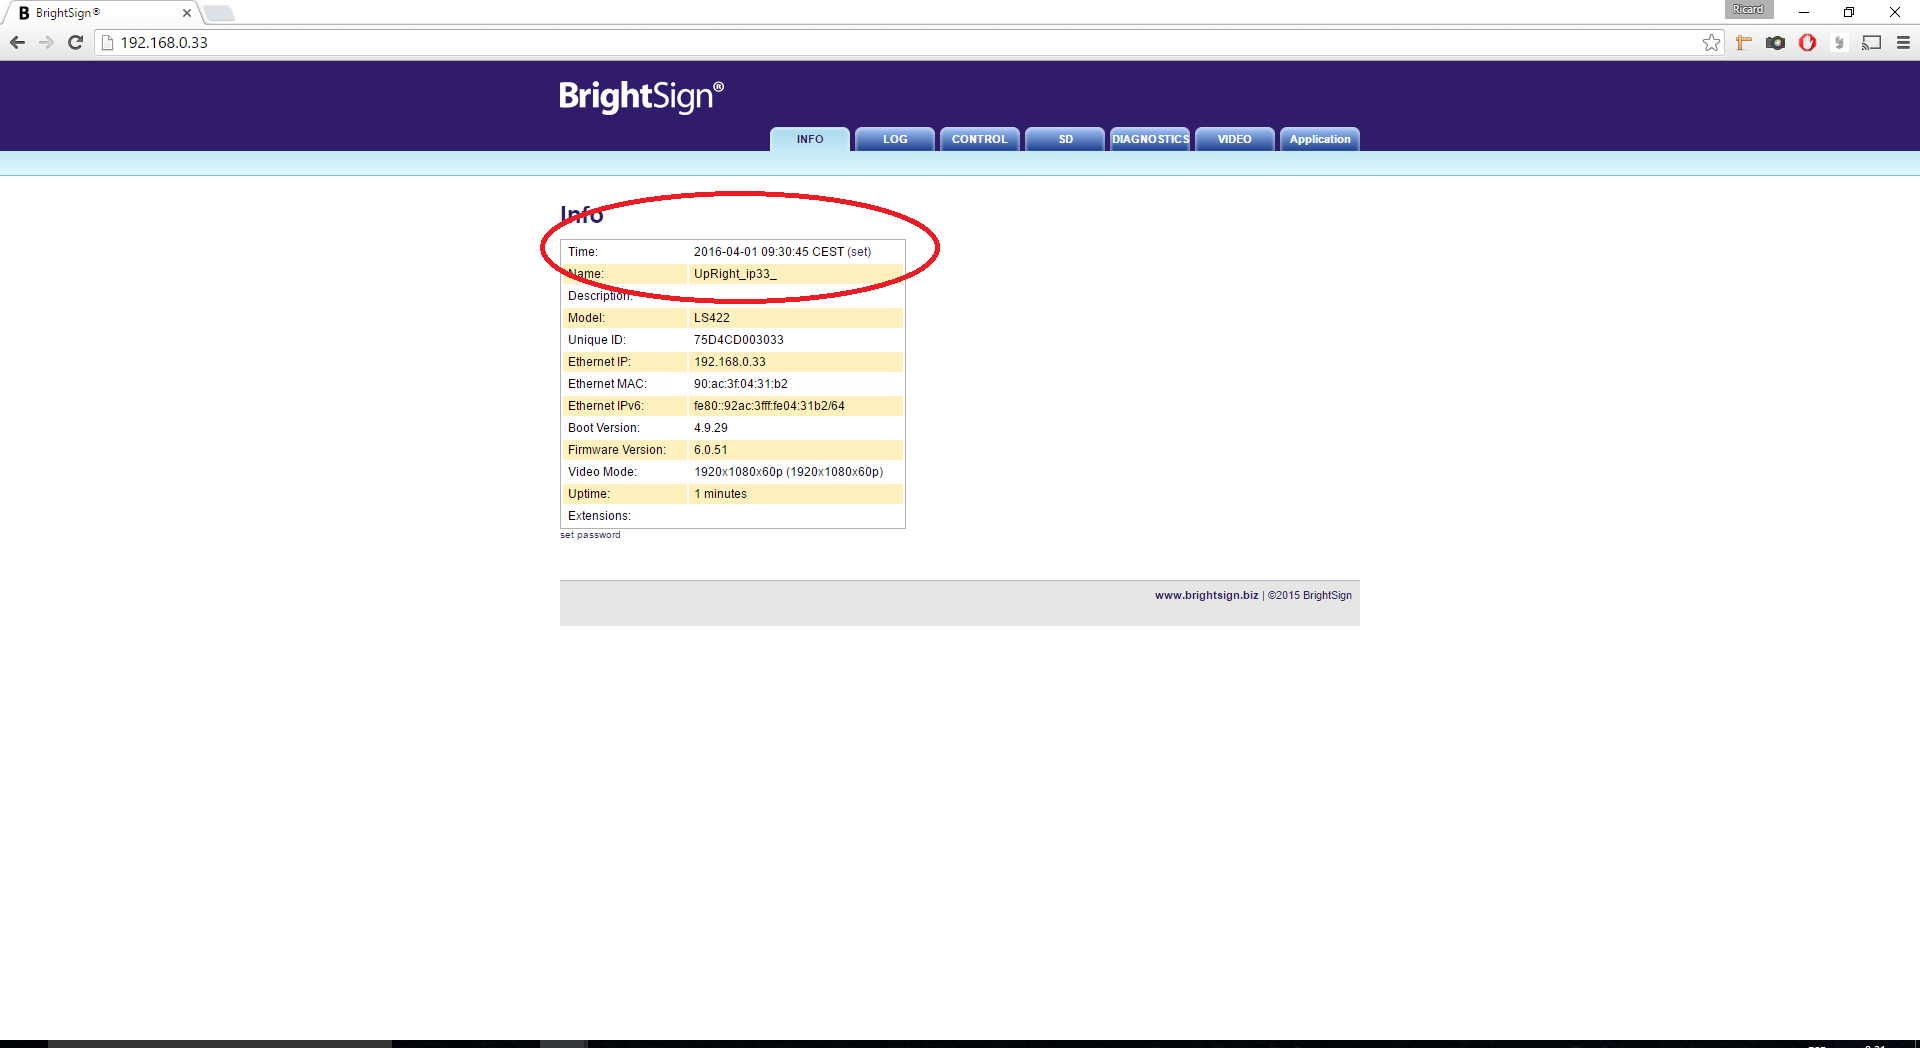The height and width of the screenshot is (1048, 1920).
Task: Click the (set) link next to Time
Action: pos(859,252)
